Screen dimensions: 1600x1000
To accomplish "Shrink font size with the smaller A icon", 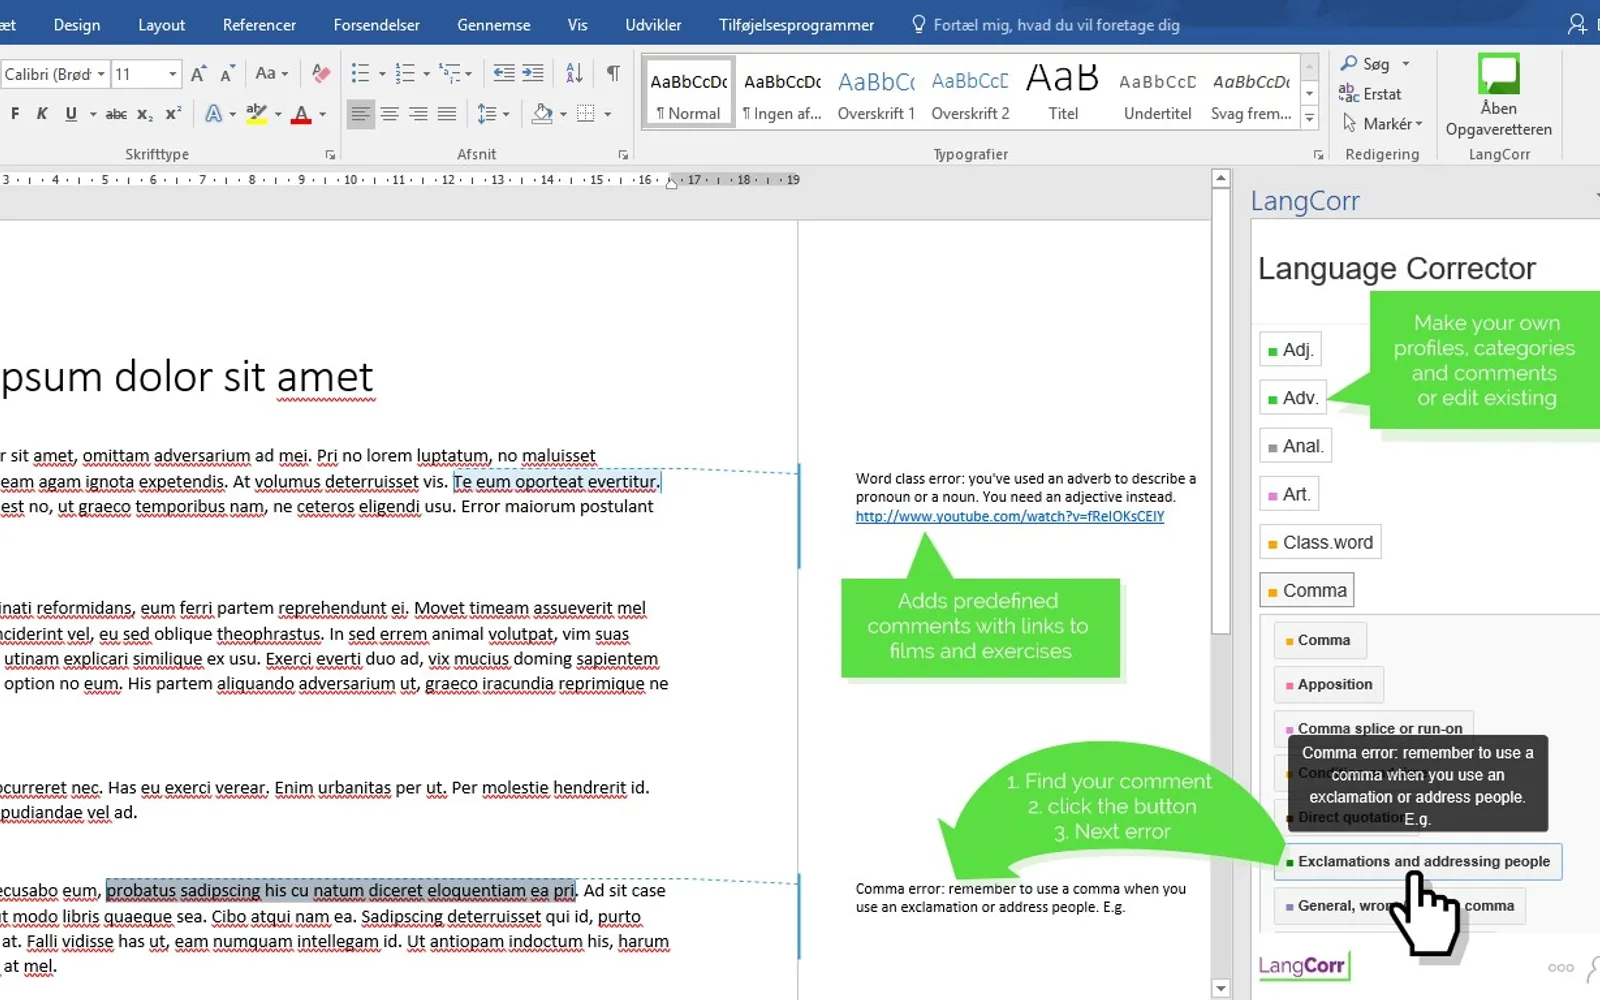I will pos(227,74).
